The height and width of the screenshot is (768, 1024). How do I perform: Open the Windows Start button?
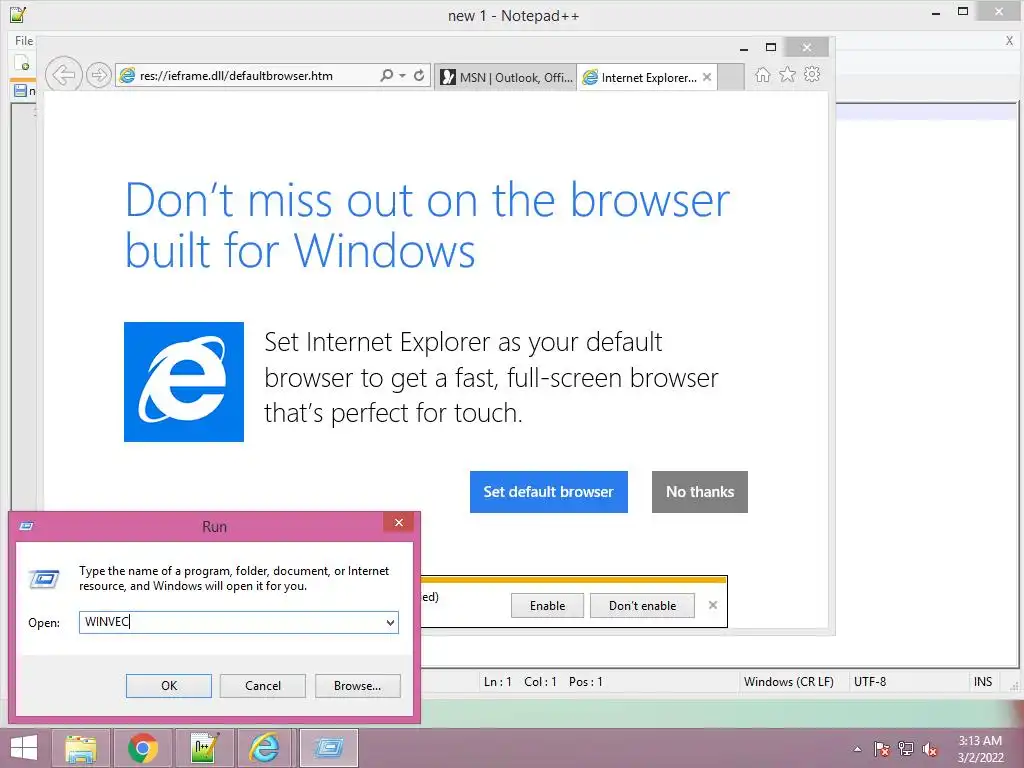pos(24,748)
